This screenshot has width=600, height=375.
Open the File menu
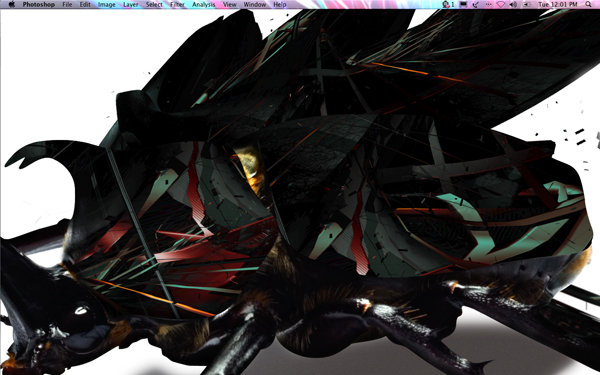(x=67, y=5)
